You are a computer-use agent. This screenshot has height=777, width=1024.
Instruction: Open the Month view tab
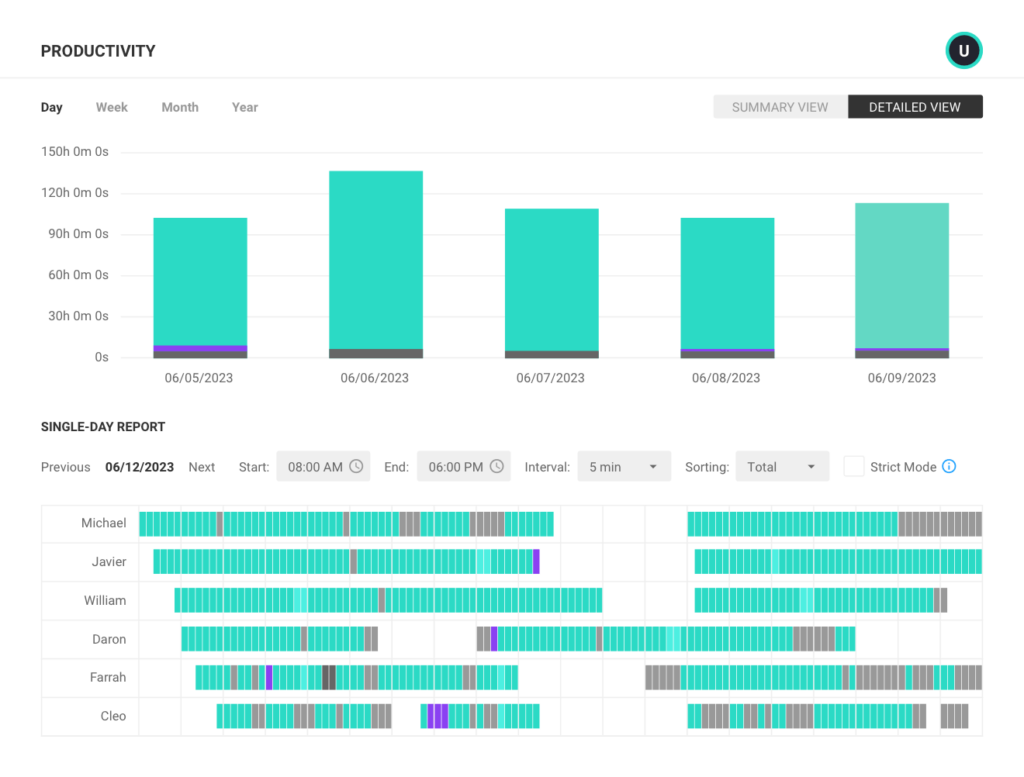(180, 107)
